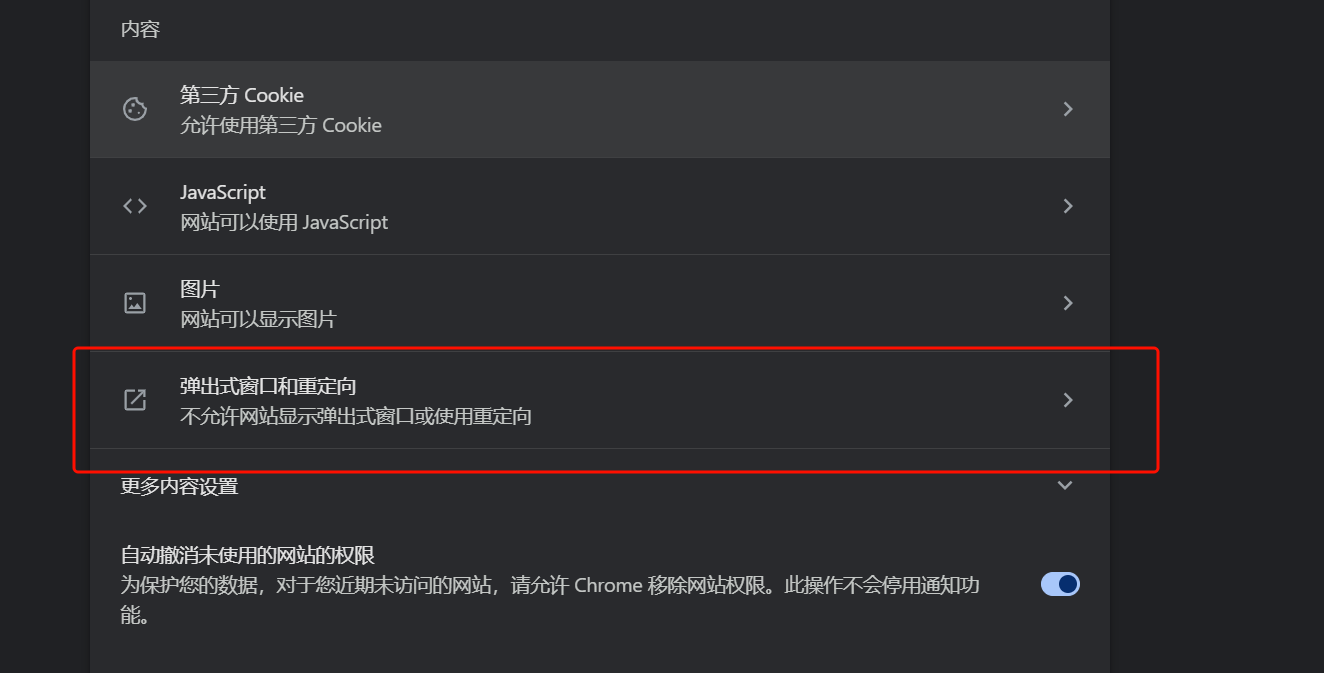Open the 弹出式窗口和重定向 title
Viewport: 1324px width, 673px height.
(x=268, y=386)
